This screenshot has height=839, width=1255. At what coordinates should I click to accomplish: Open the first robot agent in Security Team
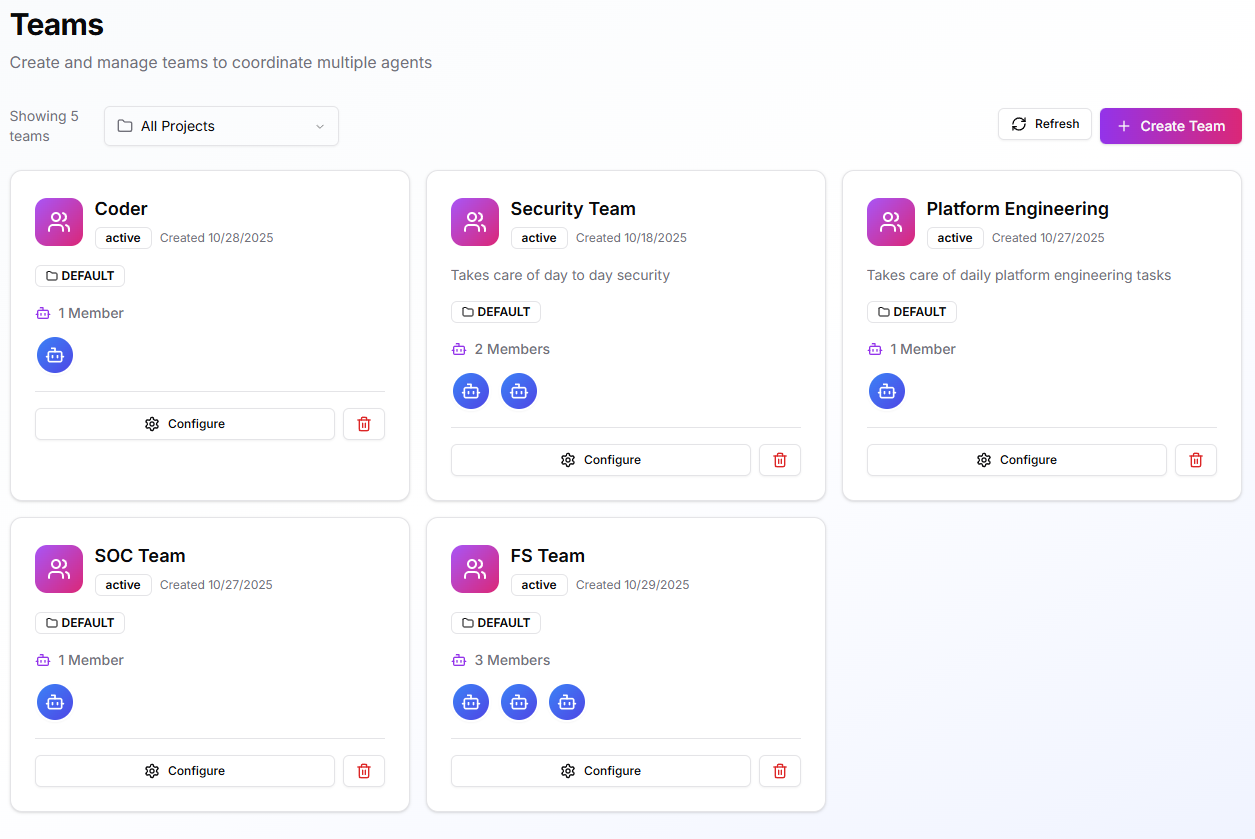pos(471,391)
